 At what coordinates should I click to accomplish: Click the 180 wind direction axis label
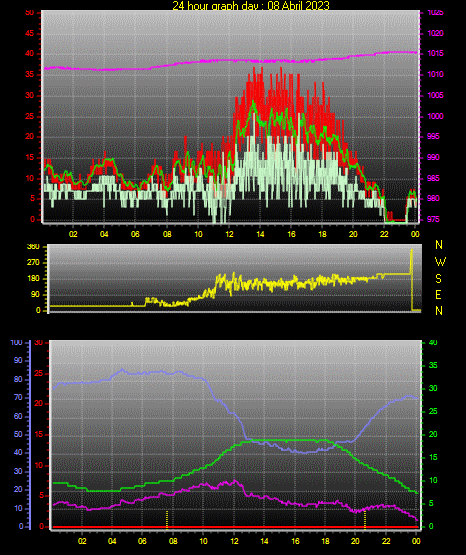(x=33, y=279)
